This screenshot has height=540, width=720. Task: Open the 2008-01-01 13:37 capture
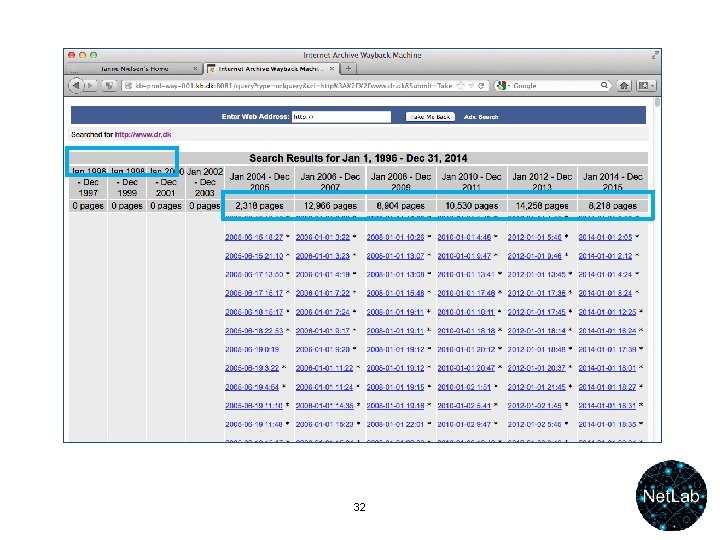395,256
